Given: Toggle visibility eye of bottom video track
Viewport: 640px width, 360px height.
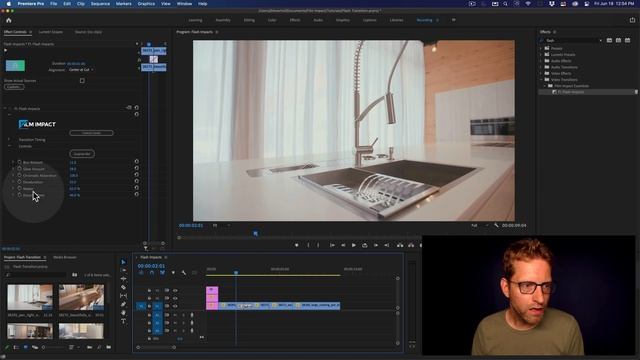Looking at the screenshot, I should 175,306.
